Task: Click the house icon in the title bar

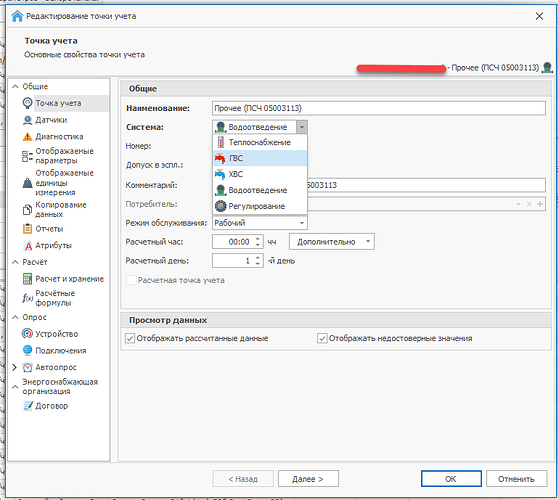Action: pyautogui.click(x=17, y=16)
